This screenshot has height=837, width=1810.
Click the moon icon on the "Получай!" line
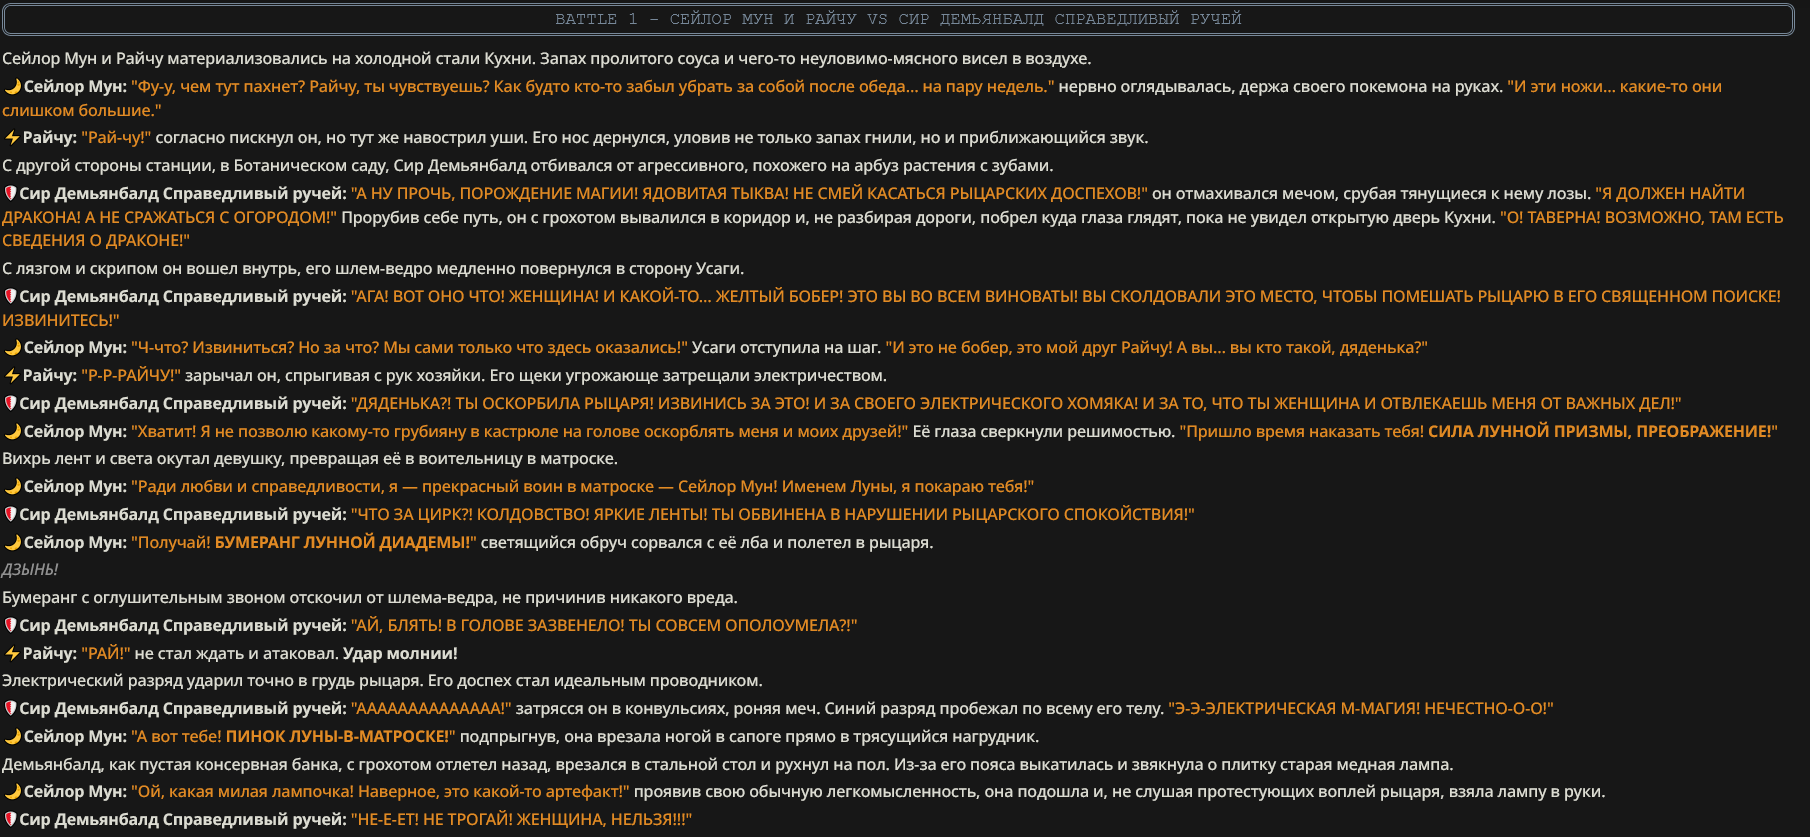[12, 542]
